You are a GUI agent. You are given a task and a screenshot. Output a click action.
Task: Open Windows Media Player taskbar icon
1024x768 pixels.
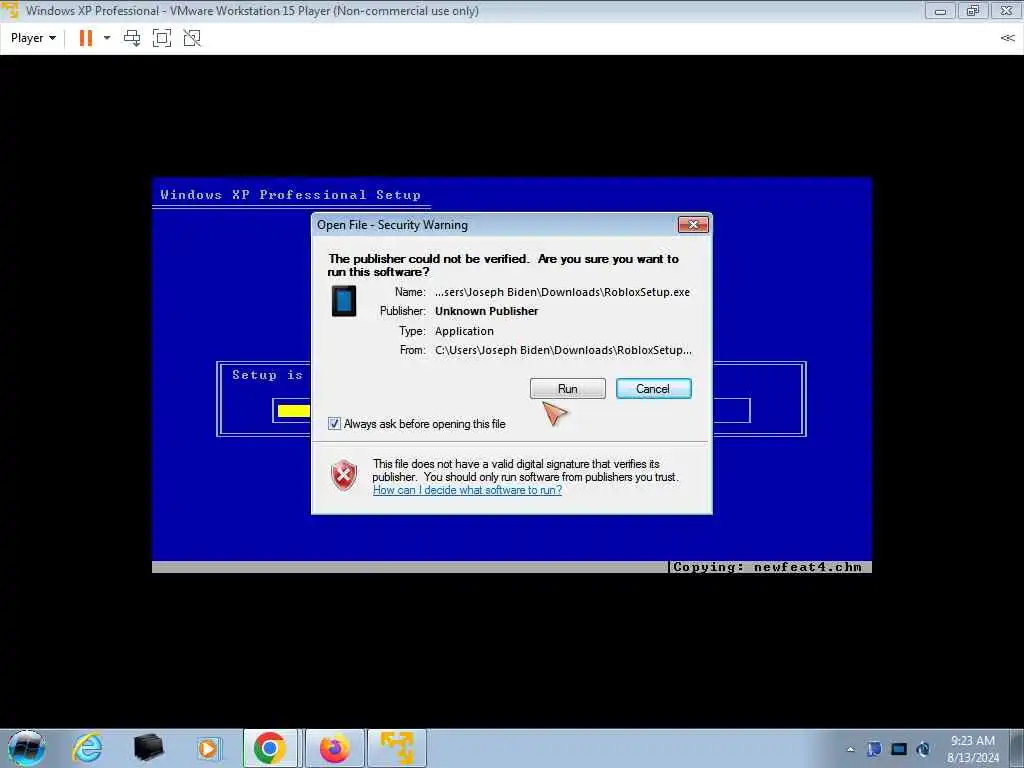point(208,748)
